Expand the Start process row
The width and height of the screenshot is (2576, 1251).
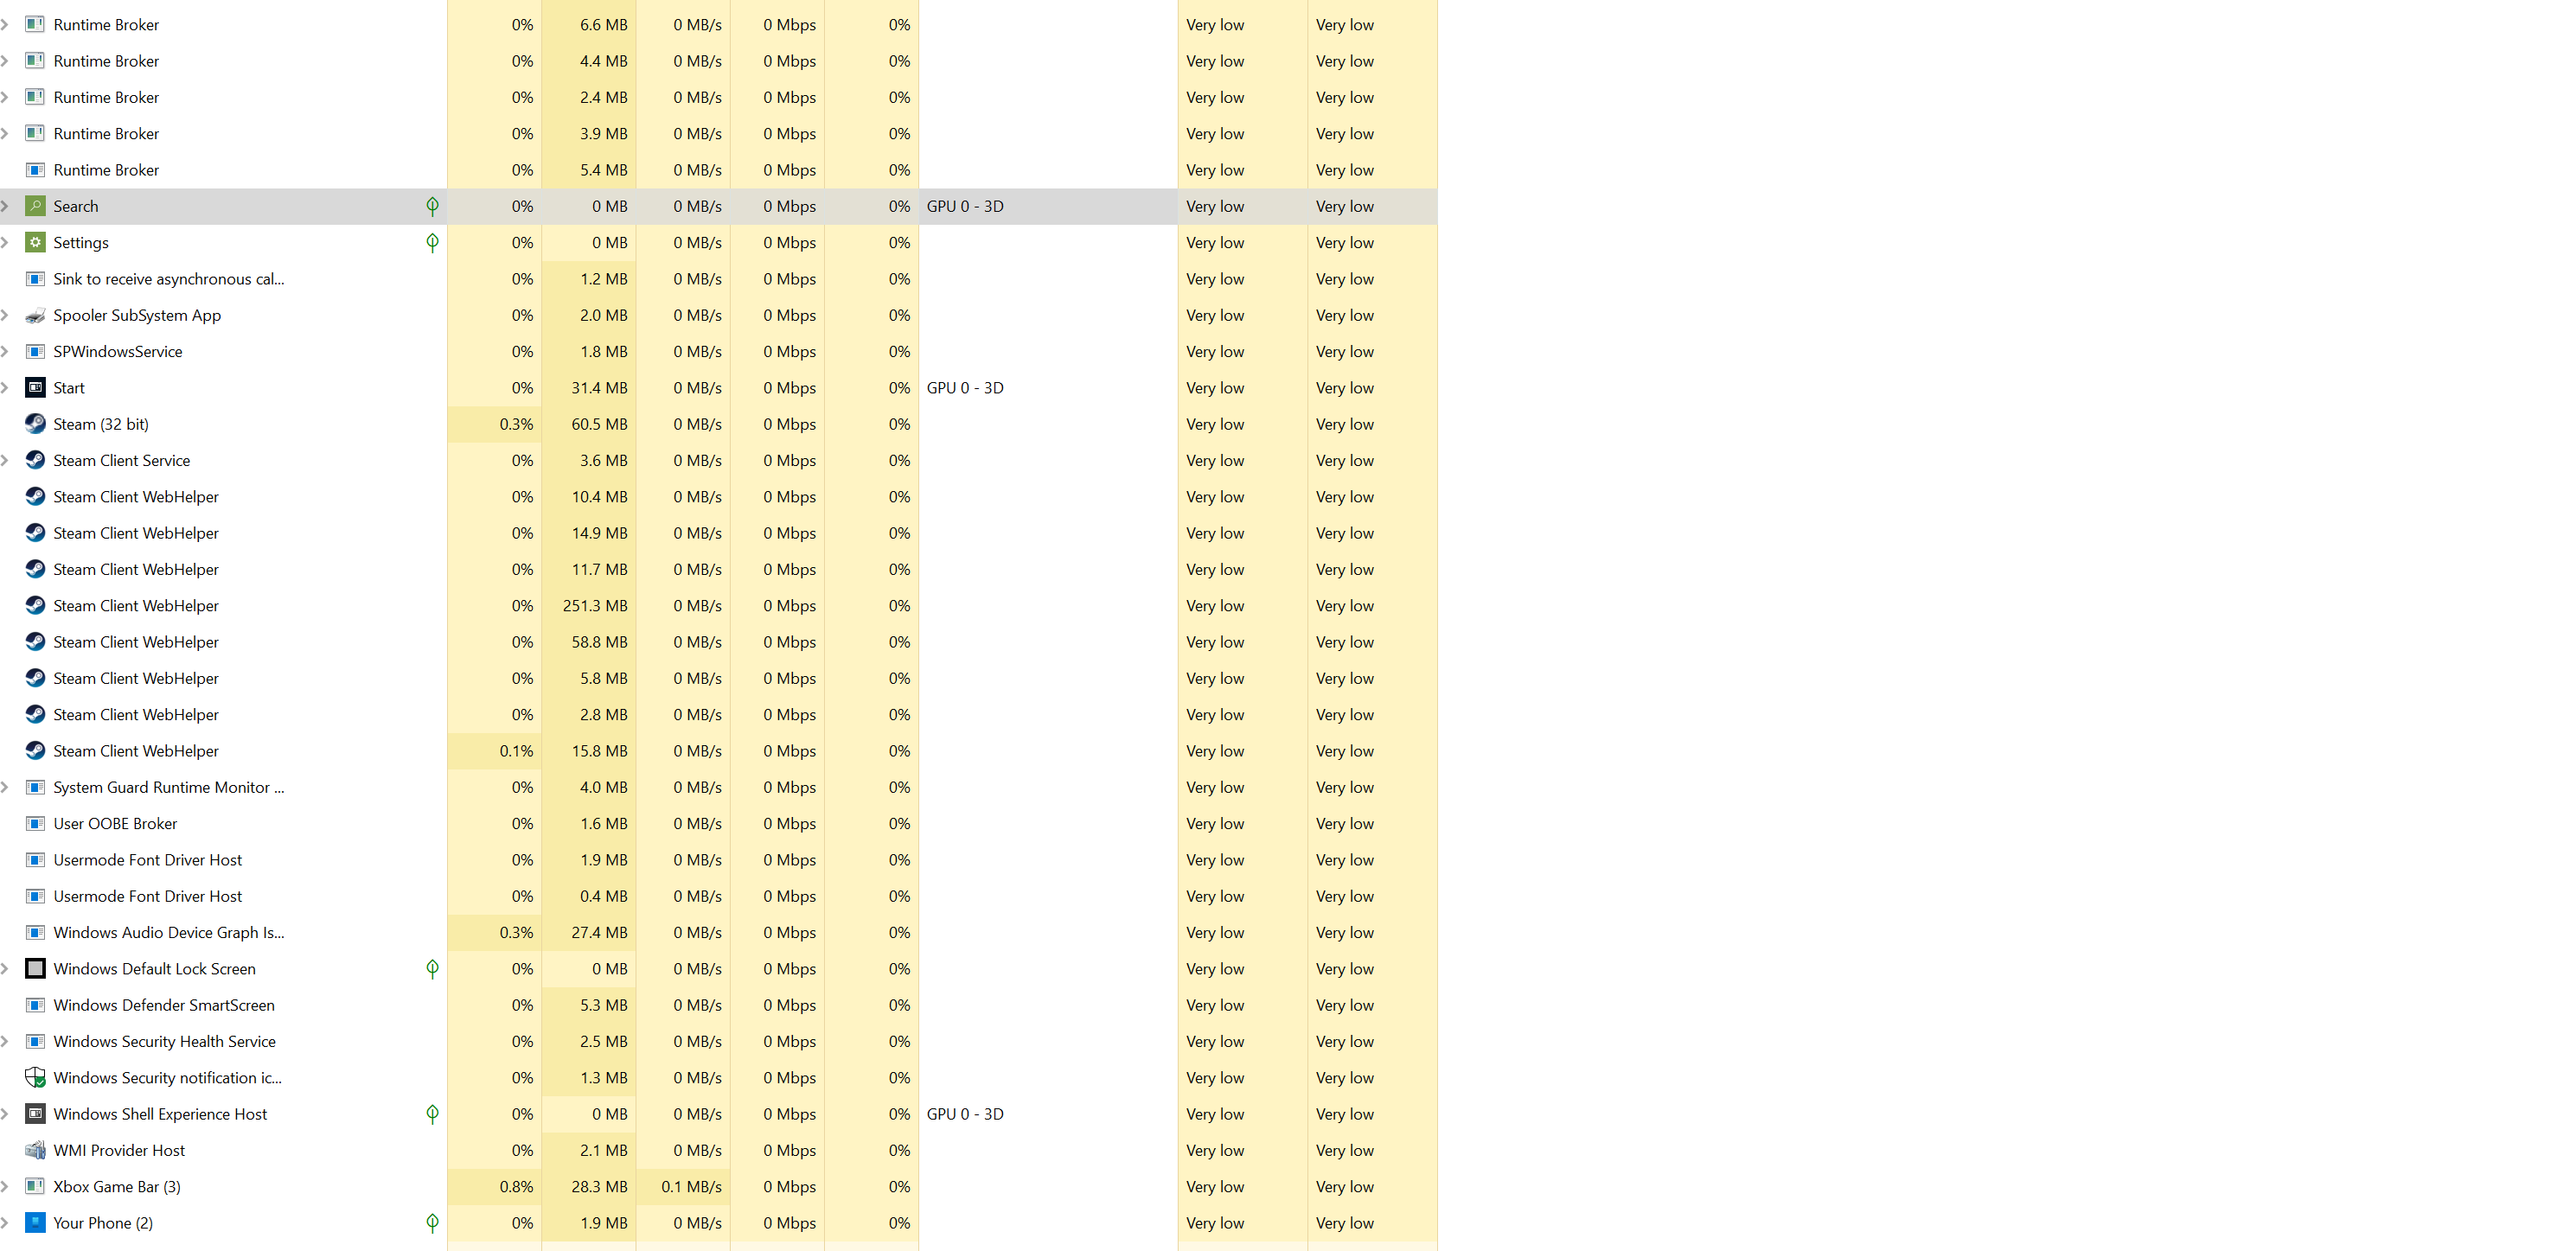(5, 387)
